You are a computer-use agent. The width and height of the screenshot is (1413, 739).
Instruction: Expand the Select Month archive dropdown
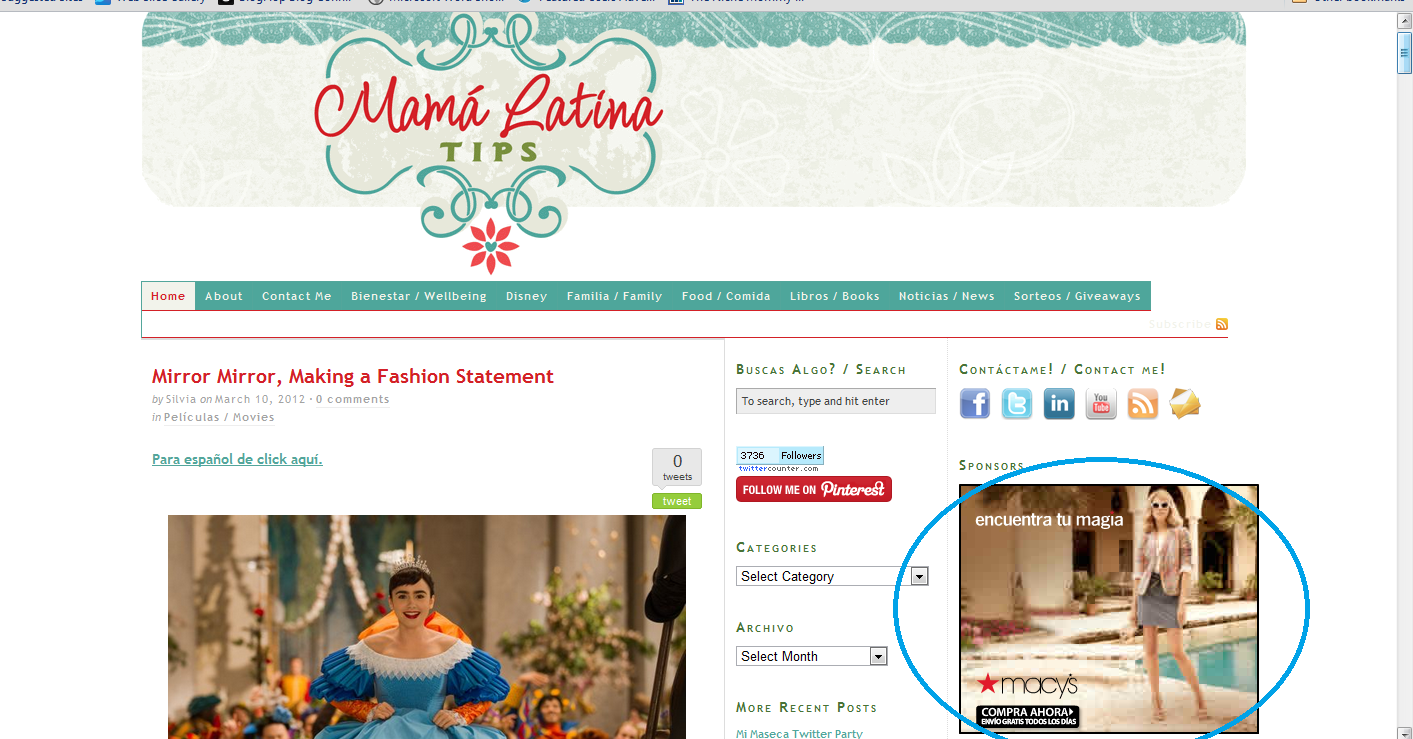pyautogui.click(x=812, y=656)
